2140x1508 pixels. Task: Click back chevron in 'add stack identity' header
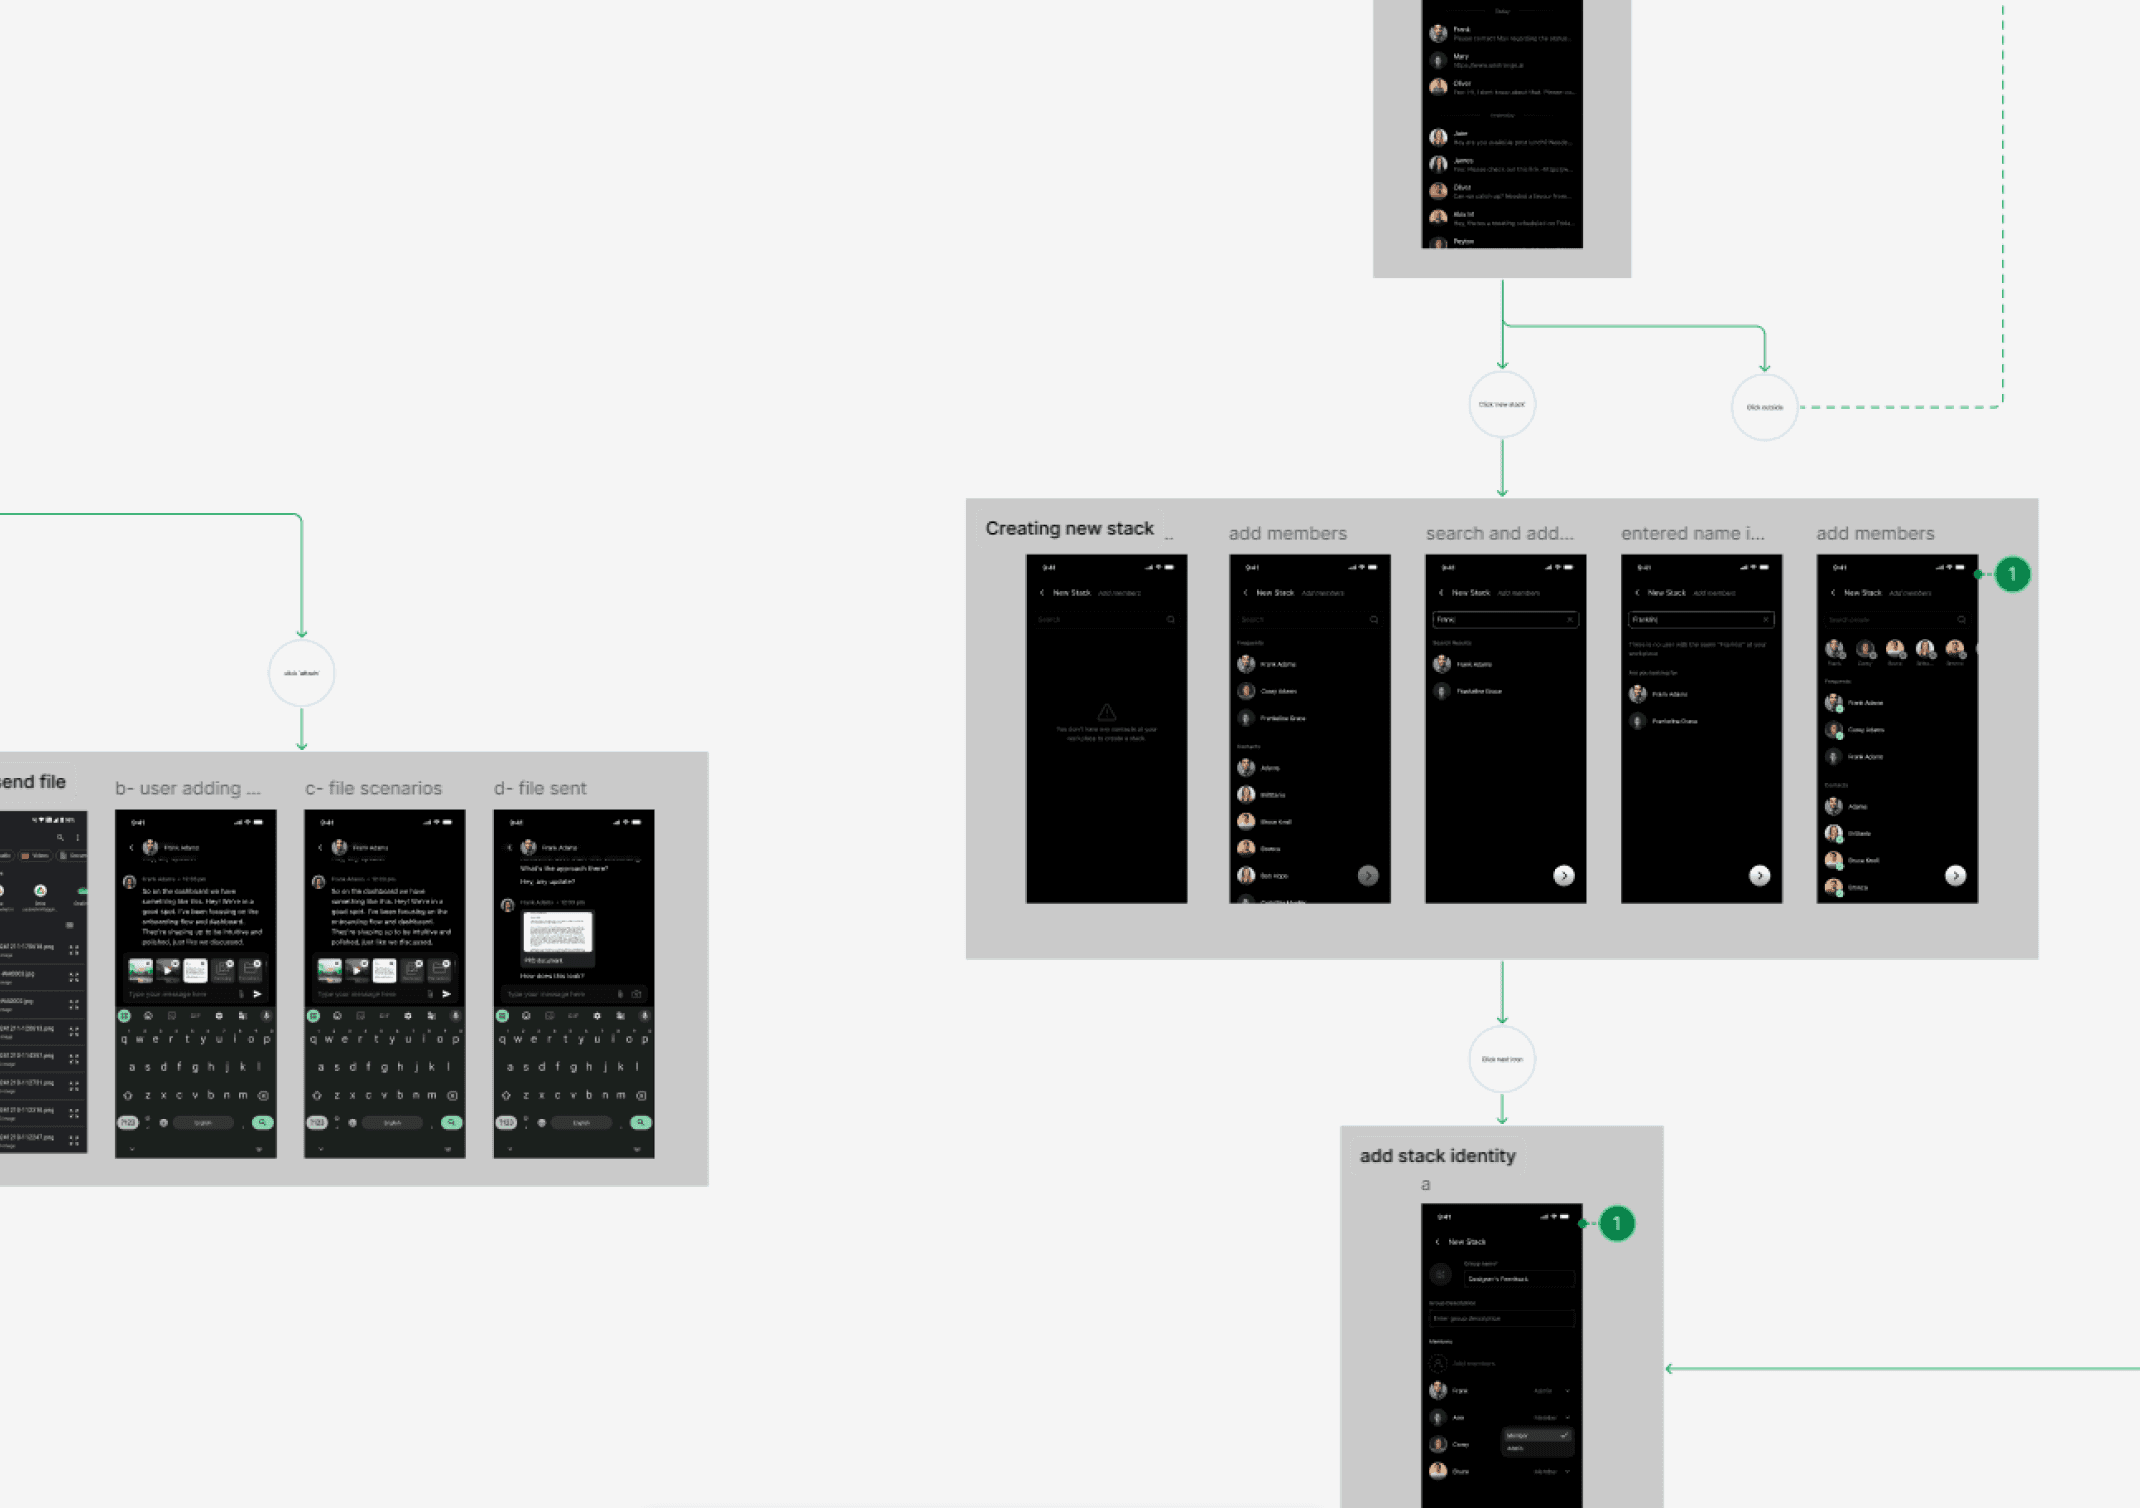point(1438,1242)
